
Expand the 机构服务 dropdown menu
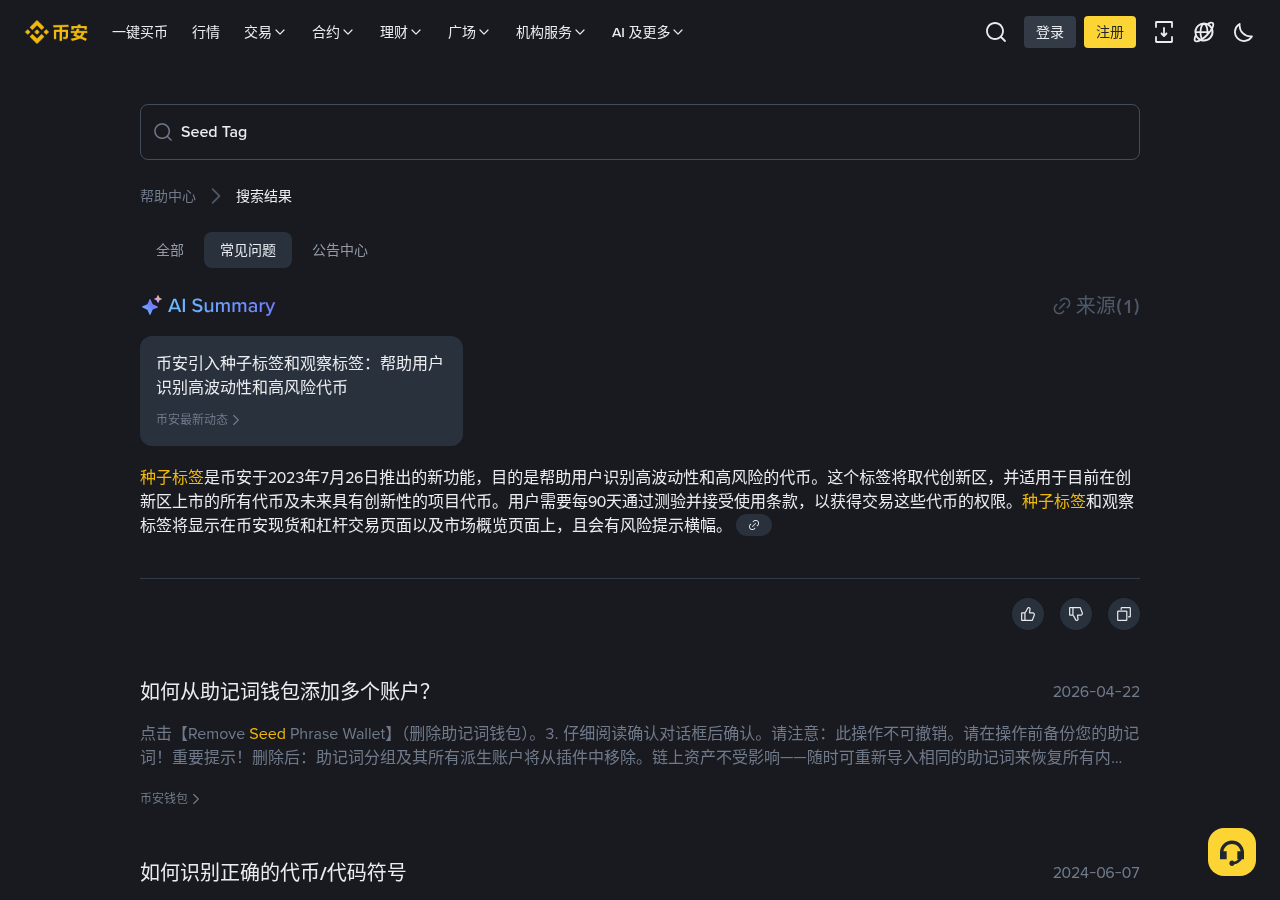551,32
